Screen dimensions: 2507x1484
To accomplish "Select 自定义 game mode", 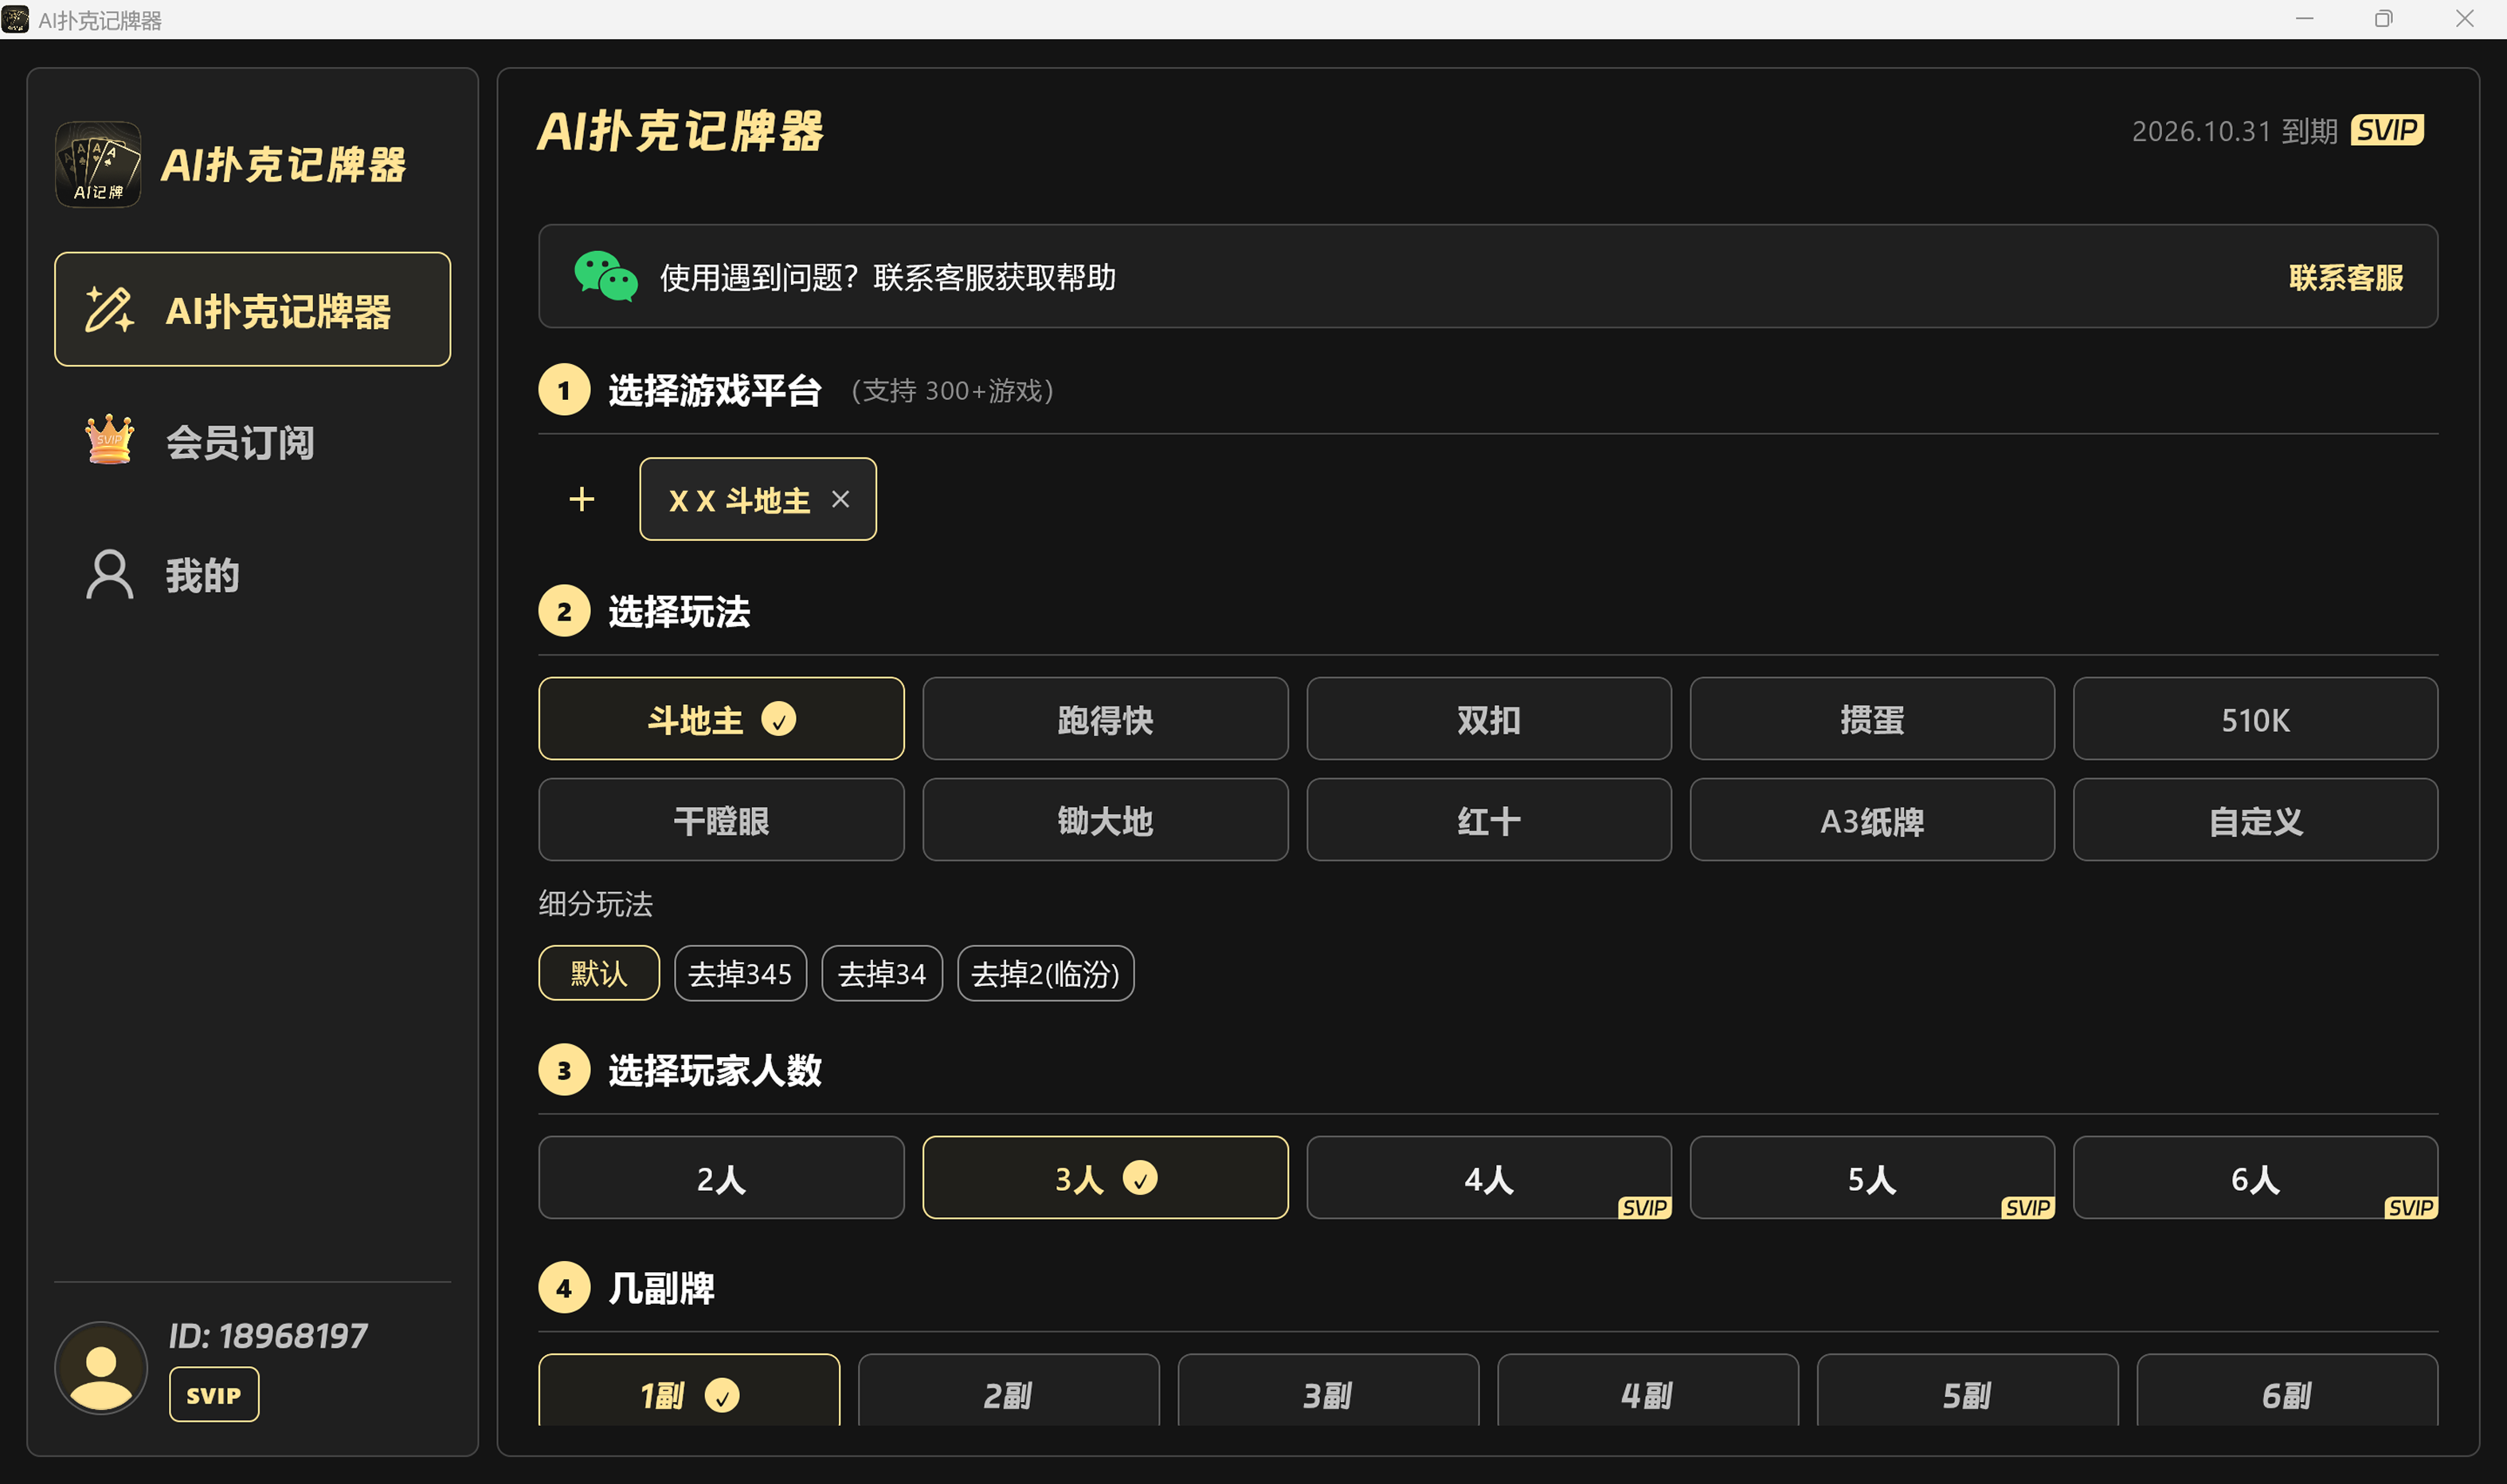I will click(2255, 820).
